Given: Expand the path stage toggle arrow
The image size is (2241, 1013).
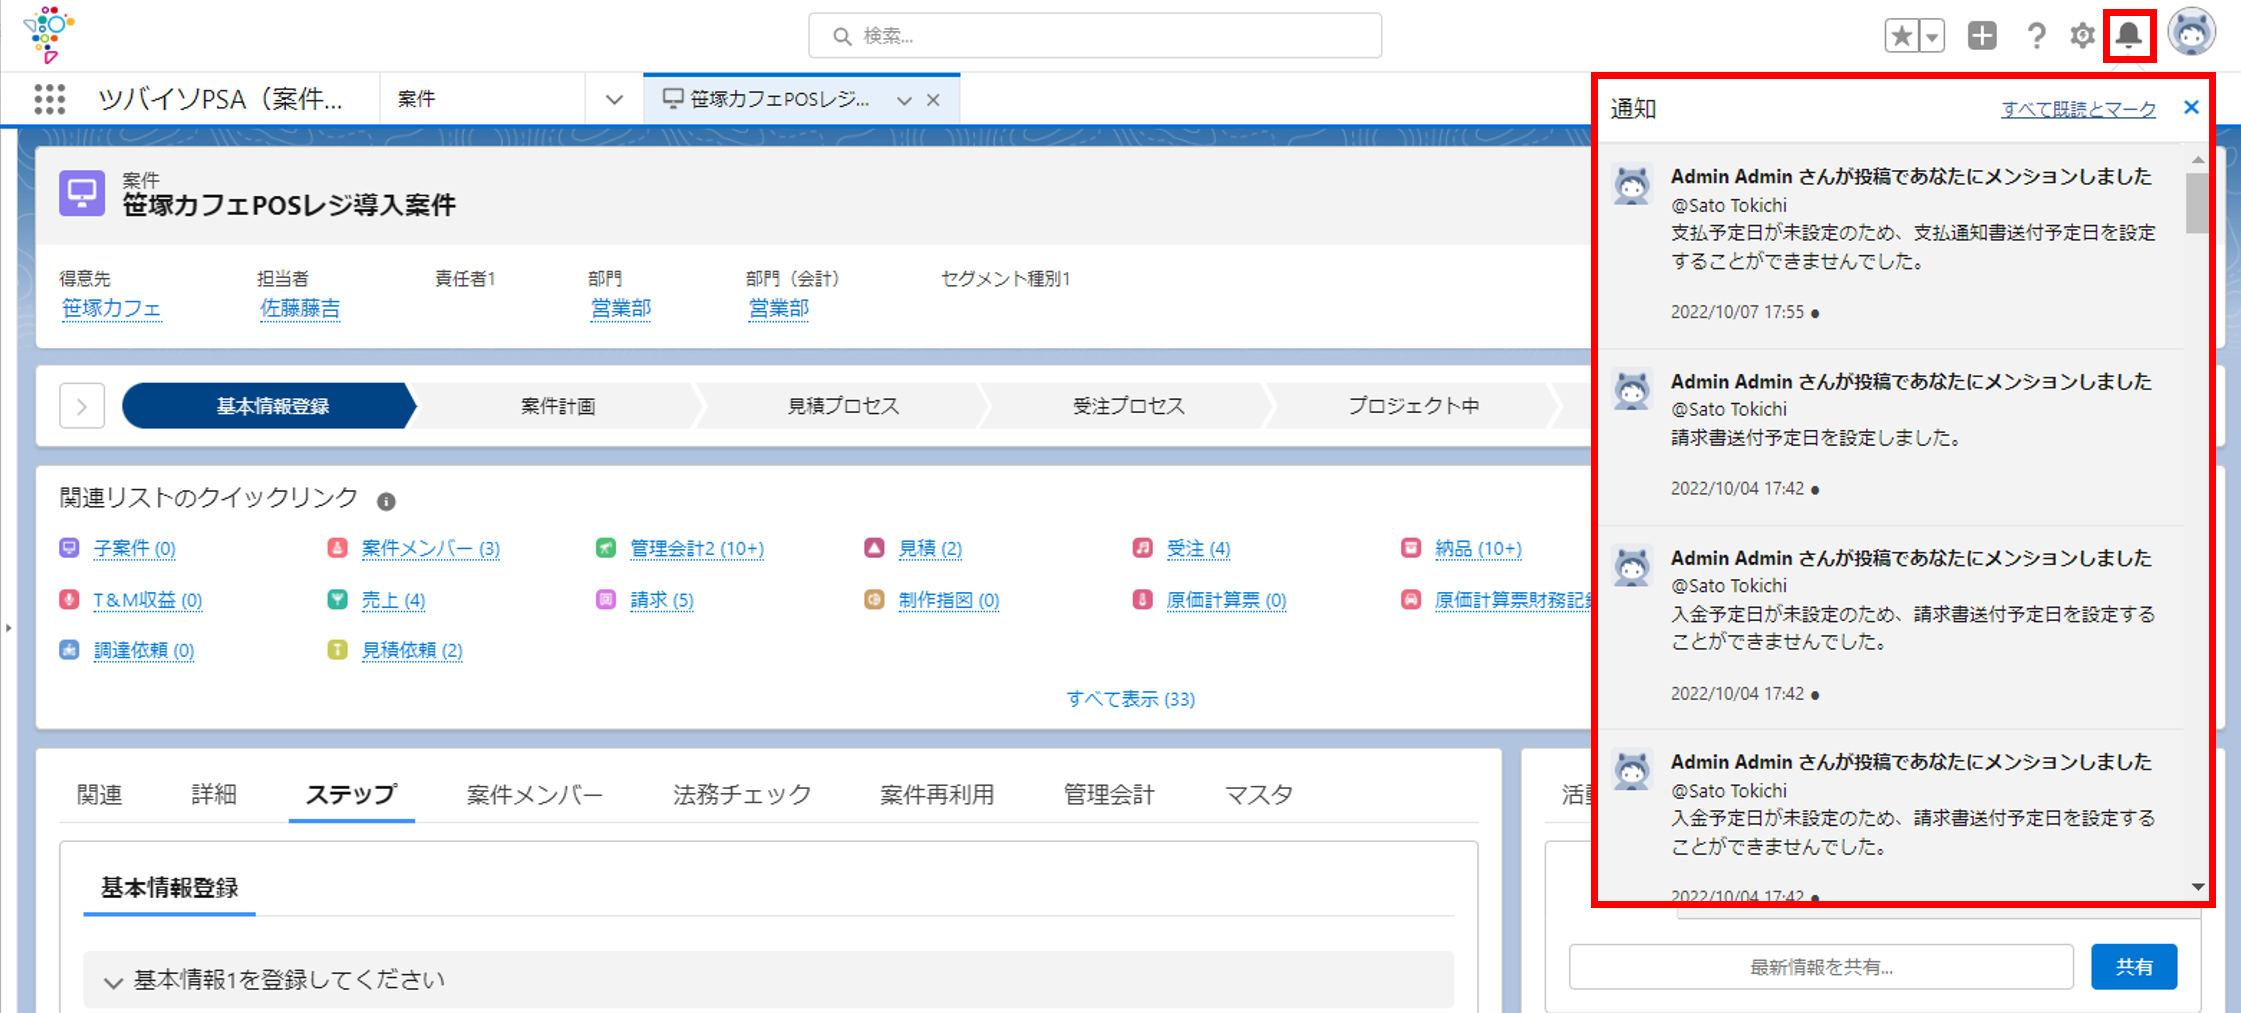Looking at the screenshot, I should coord(82,406).
